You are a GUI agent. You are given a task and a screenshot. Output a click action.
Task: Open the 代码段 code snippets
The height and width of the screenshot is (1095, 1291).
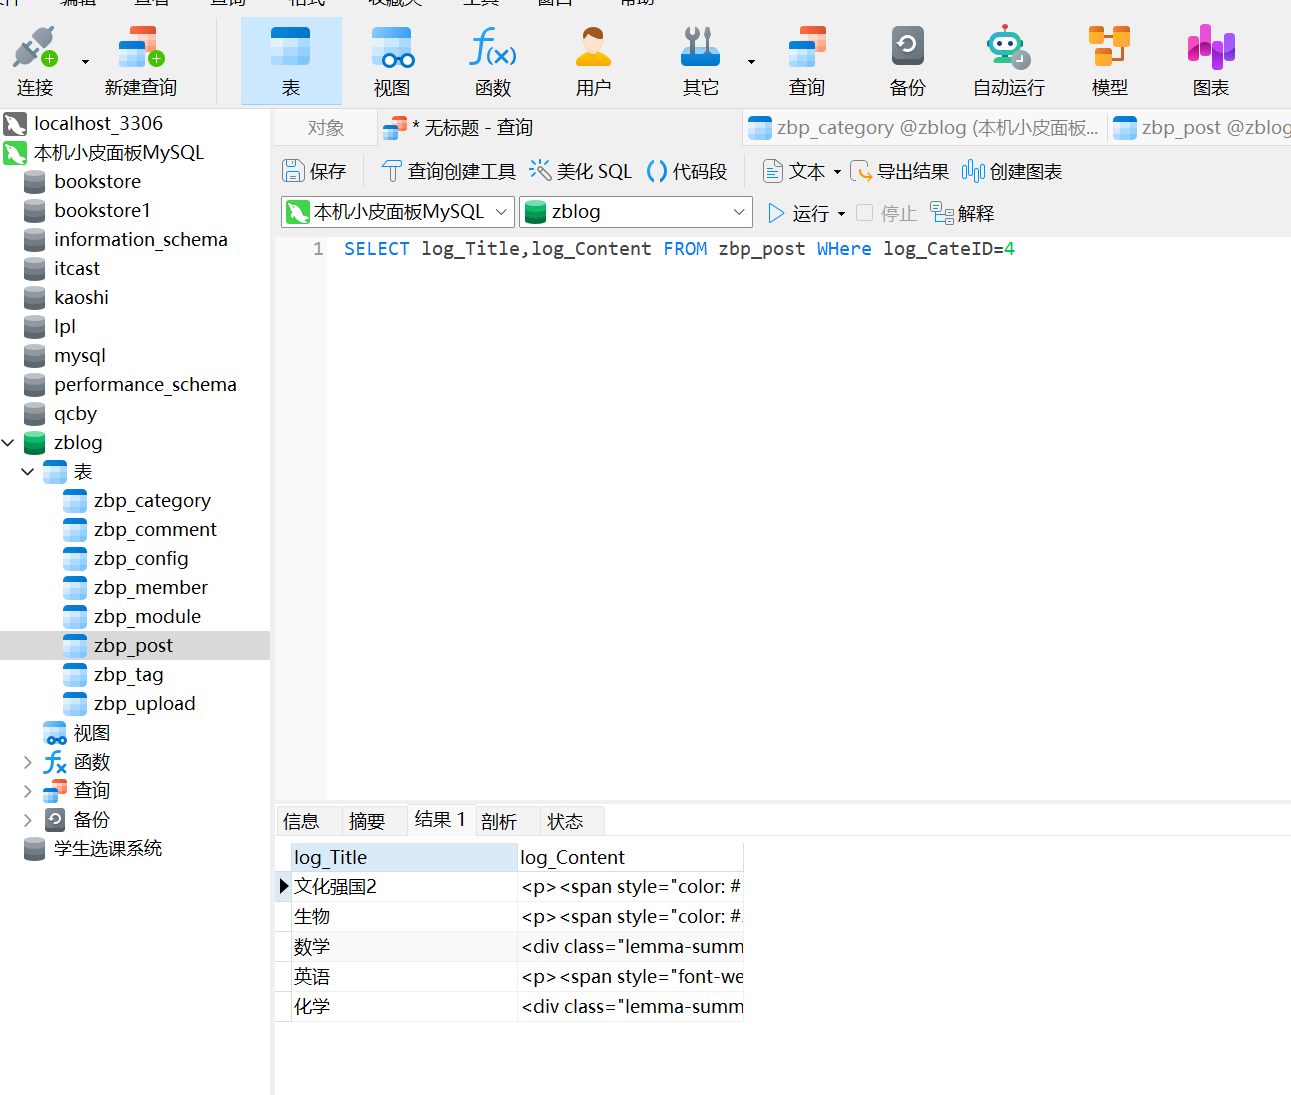[x=687, y=172]
